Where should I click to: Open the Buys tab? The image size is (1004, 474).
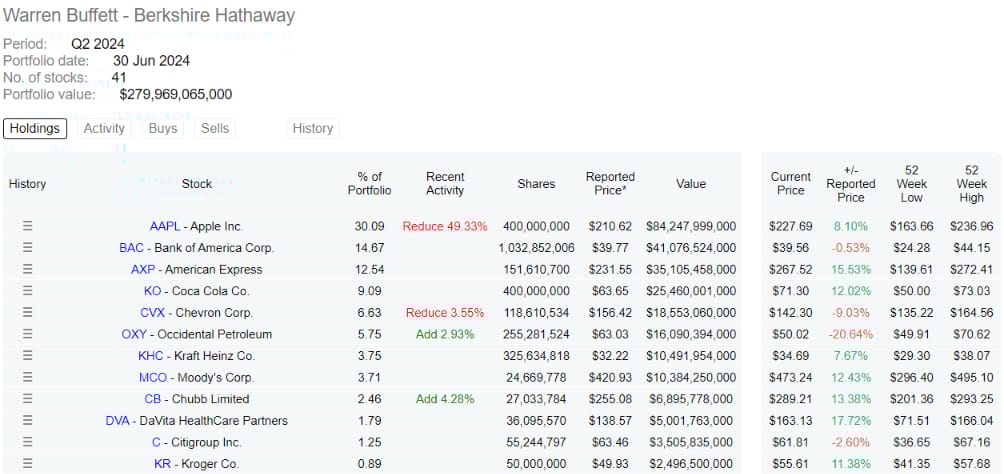coord(163,128)
